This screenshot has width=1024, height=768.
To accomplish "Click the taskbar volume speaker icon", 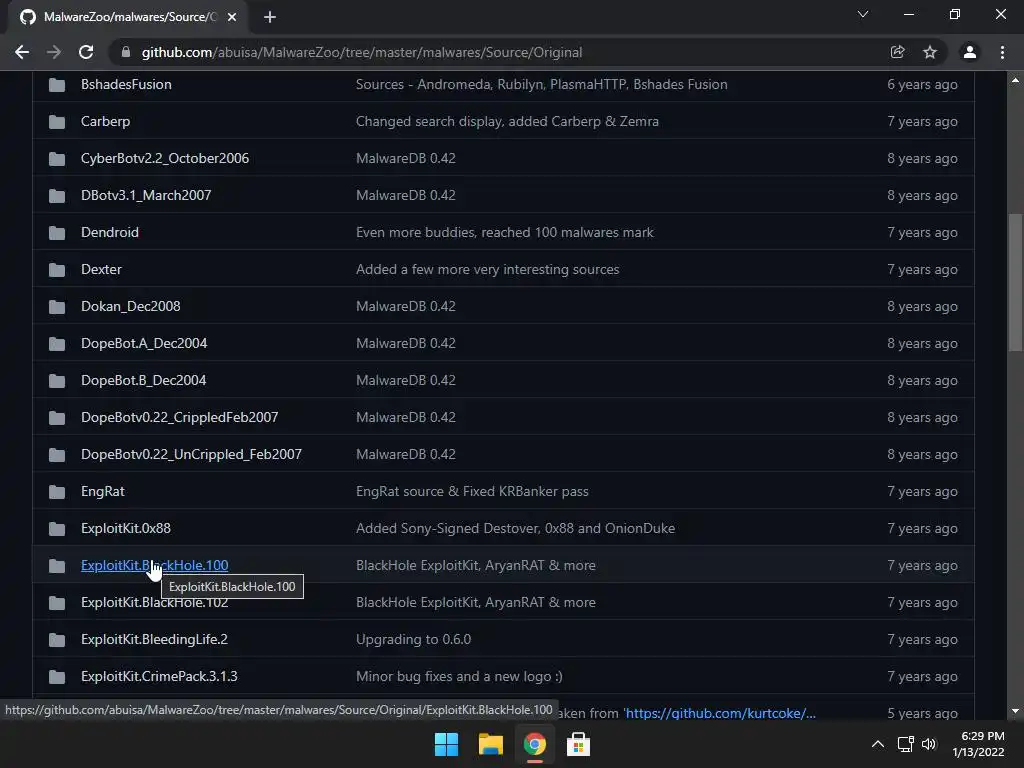I will click(x=929, y=744).
